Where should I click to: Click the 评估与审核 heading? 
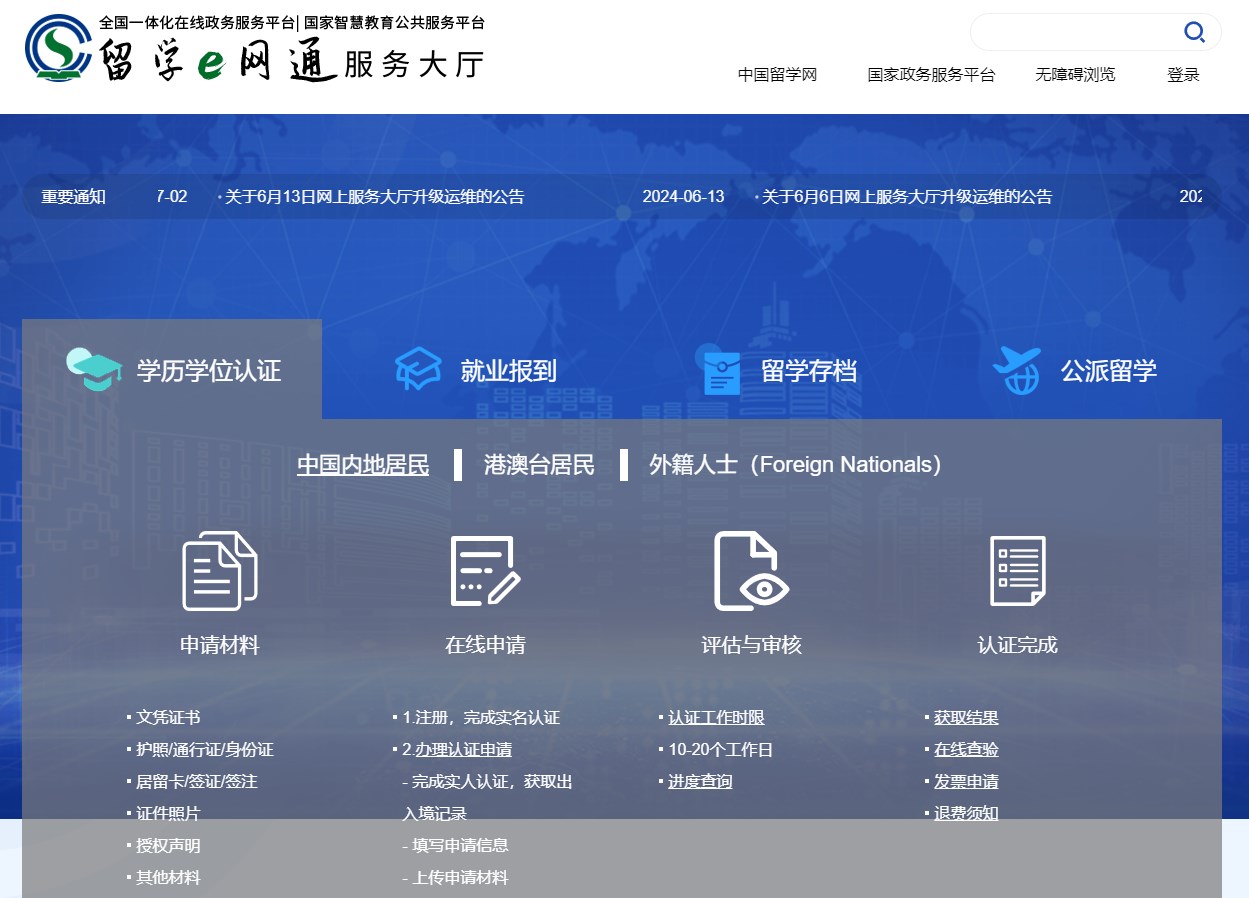pos(752,645)
